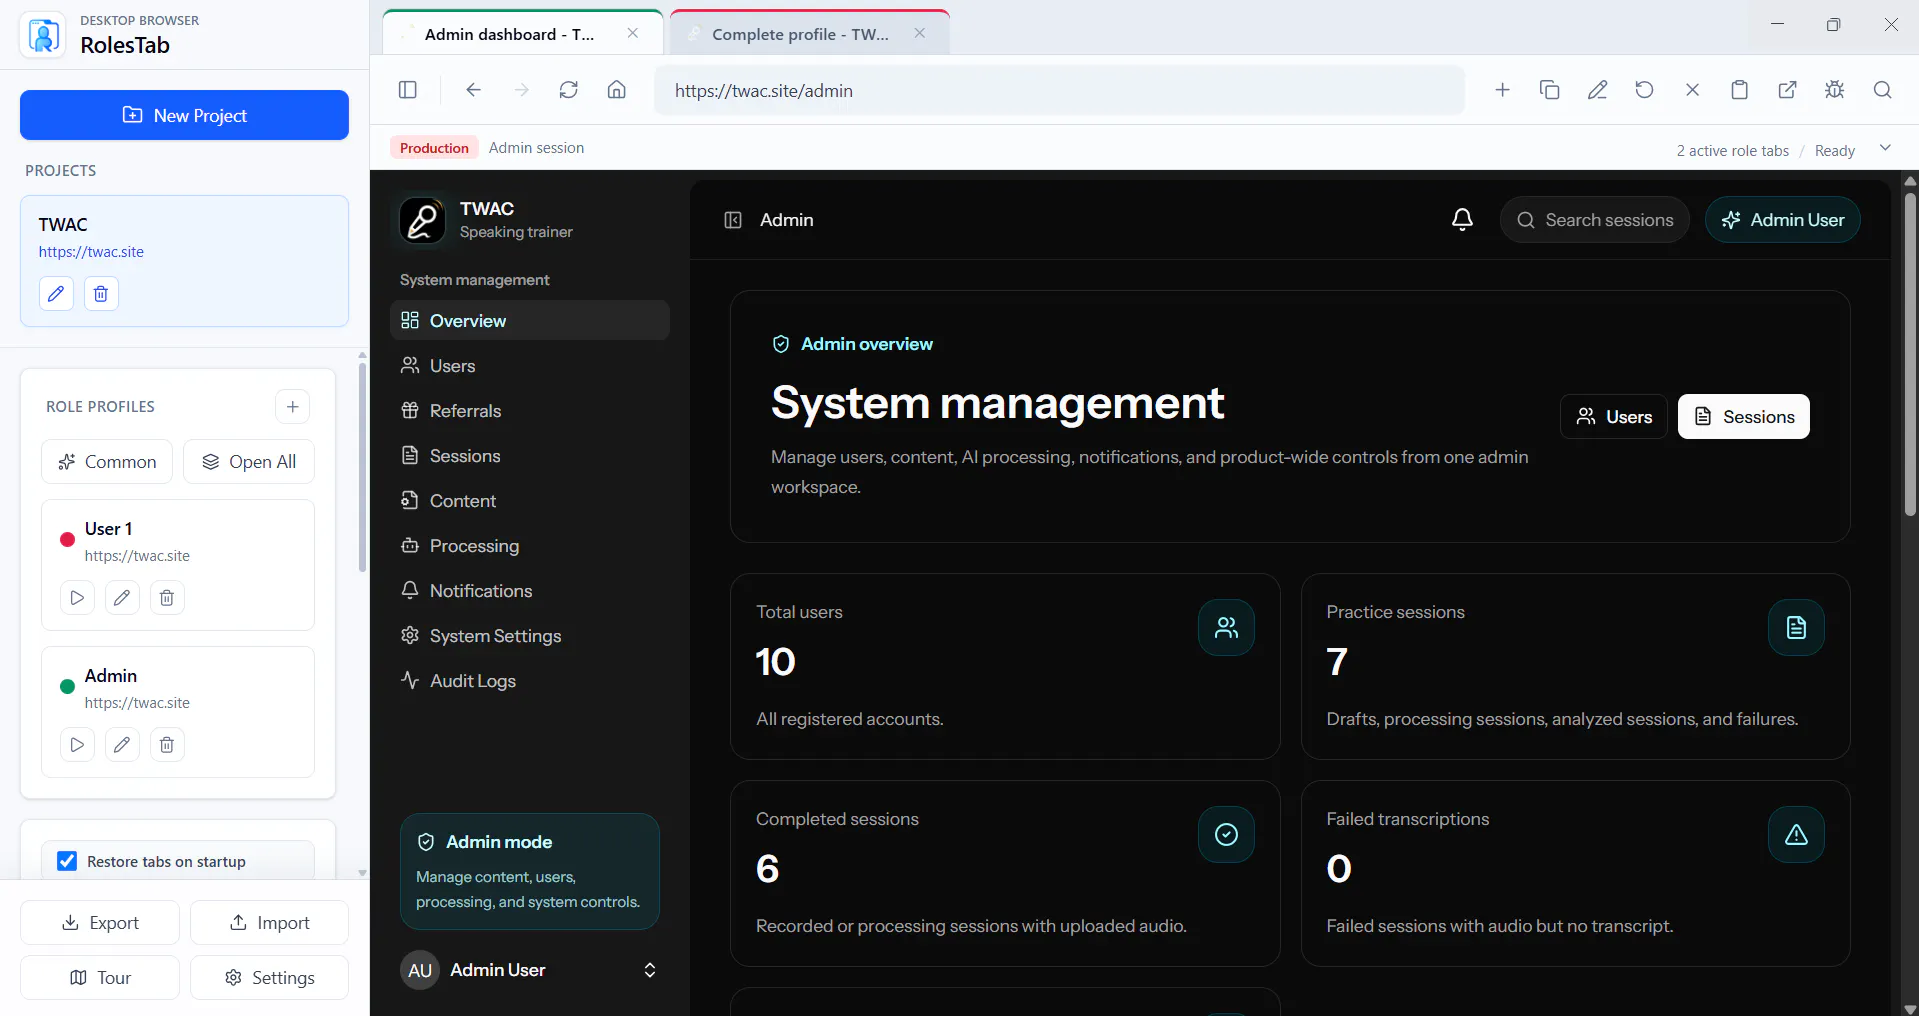Open Users in admin sidebar
This screenshot has width=1919, height=1016.
tap(530, 365)
